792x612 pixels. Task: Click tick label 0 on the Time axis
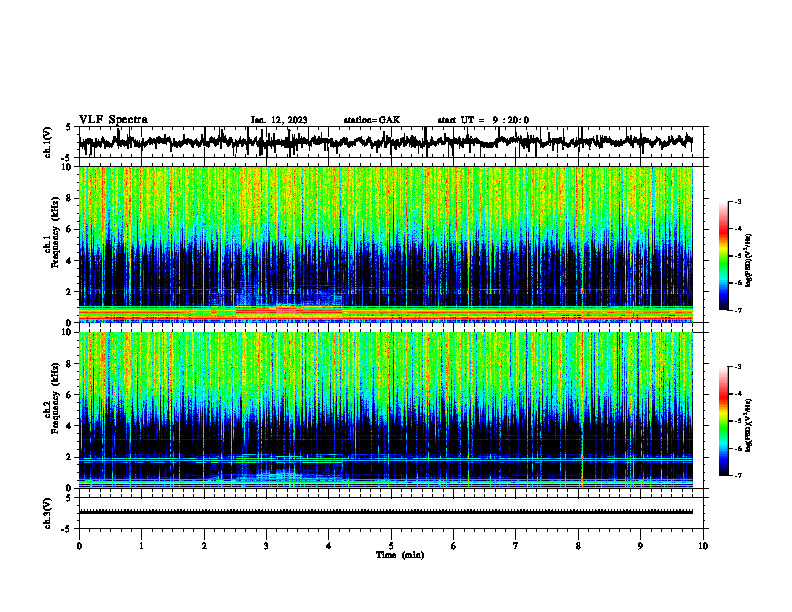pyautogui.click(x=79, y=546)
